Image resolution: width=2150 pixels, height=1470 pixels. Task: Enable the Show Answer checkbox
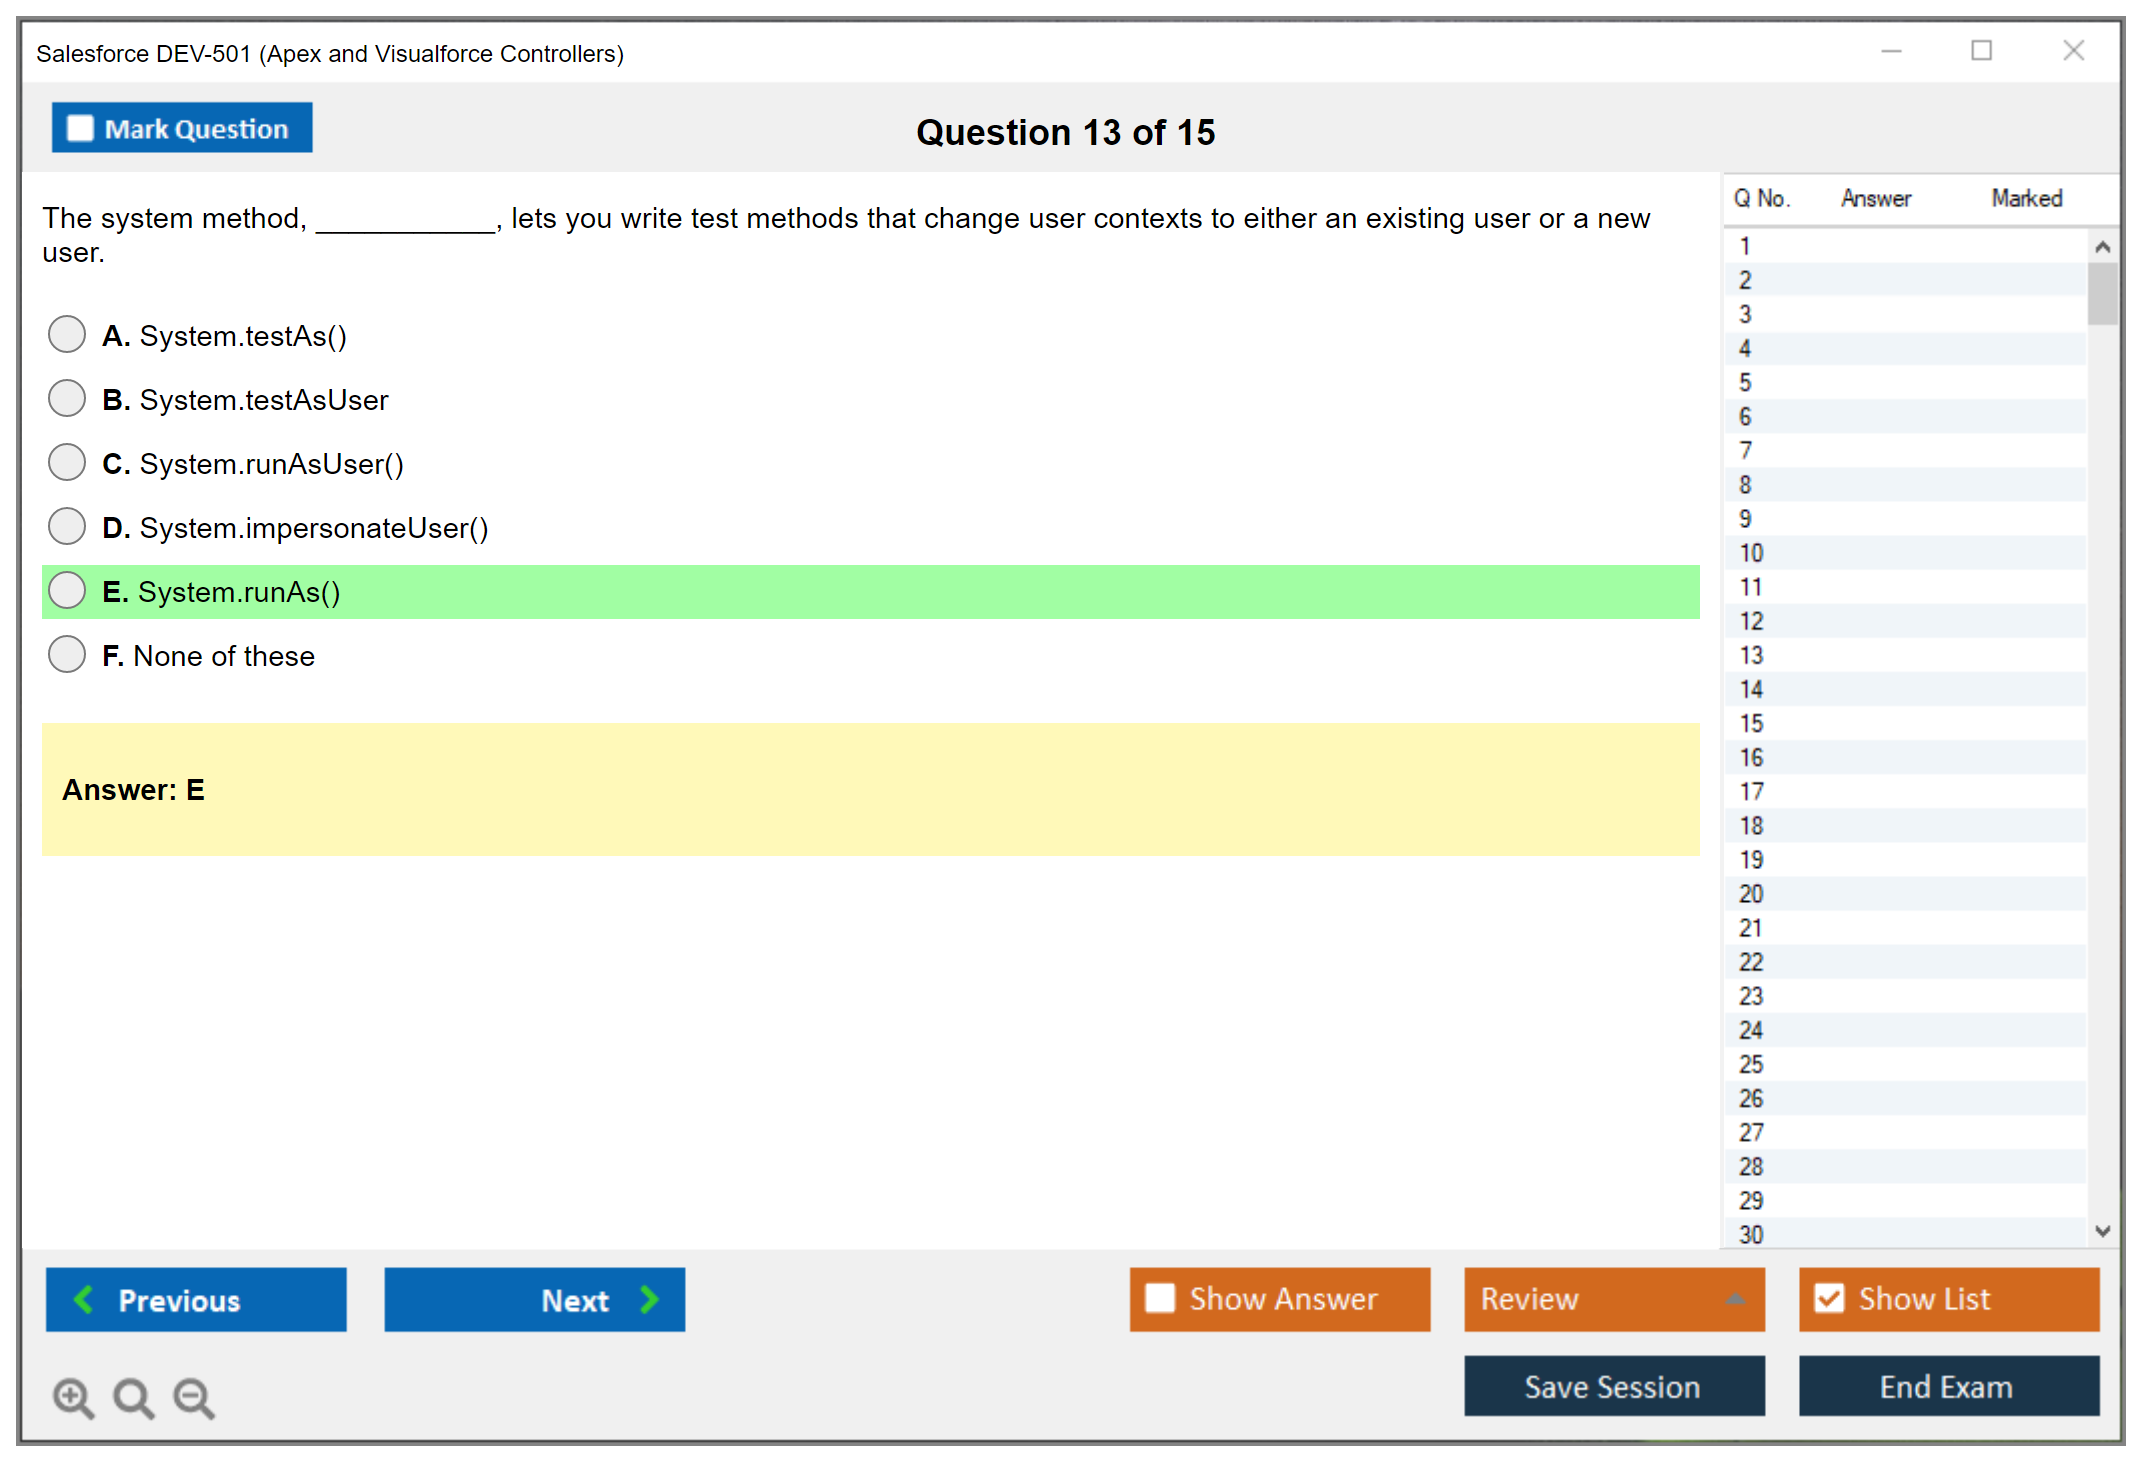point(1160,1299)
